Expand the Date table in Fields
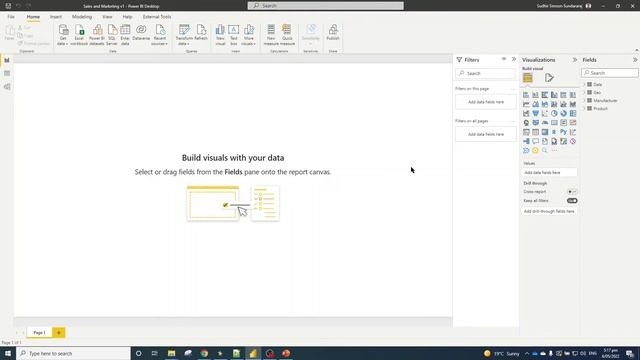 [x=584, y=84]
